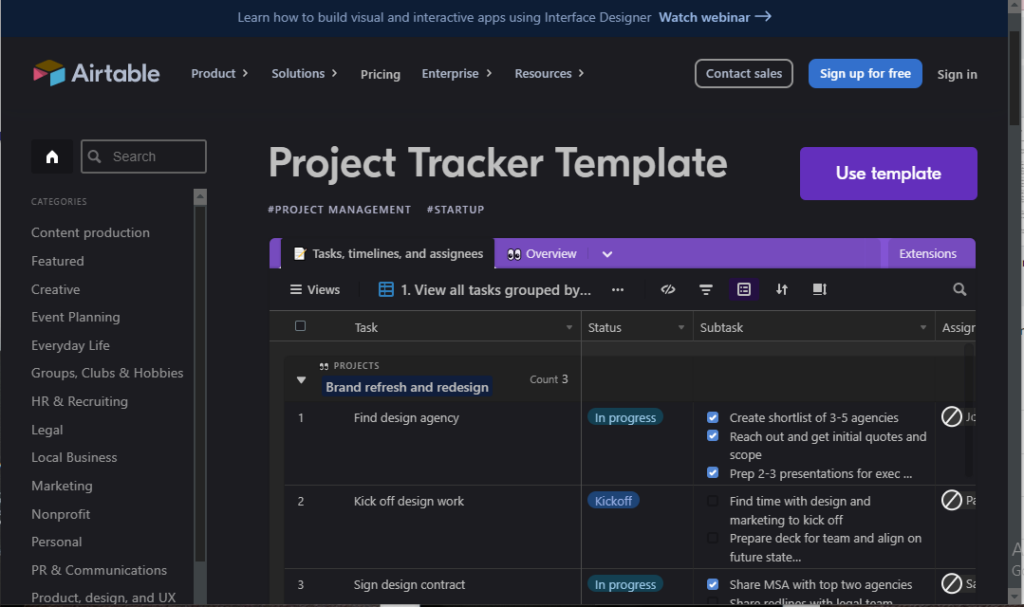This screenshot has height=607, width=1024.
Task: Open search with the magnifying glass icon
Action: click(959, 289)
